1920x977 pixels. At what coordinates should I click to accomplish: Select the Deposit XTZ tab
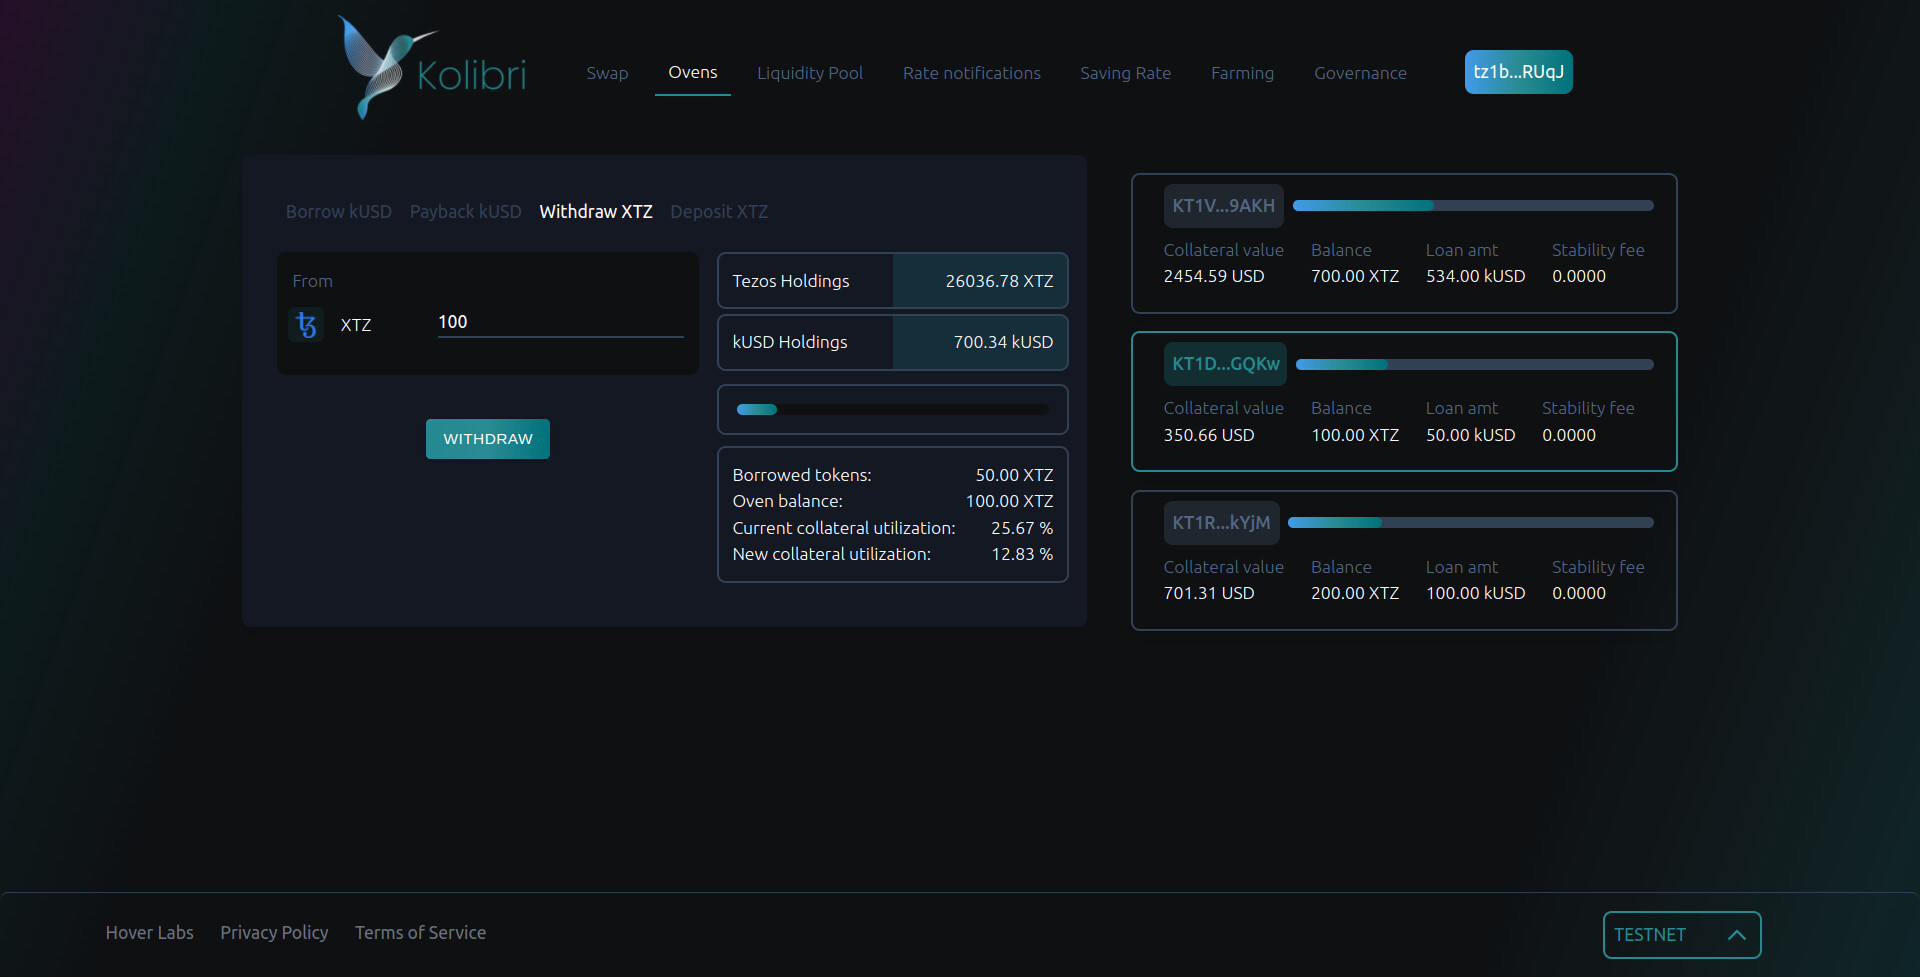[x=719, y=212]
